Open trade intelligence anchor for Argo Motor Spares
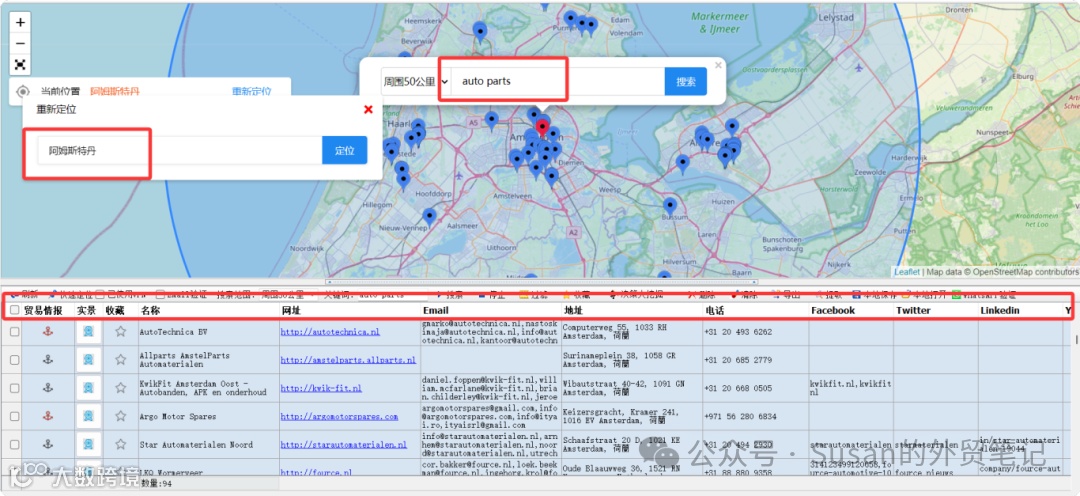This screenshot has height=496, width=1080. [48, 416]
